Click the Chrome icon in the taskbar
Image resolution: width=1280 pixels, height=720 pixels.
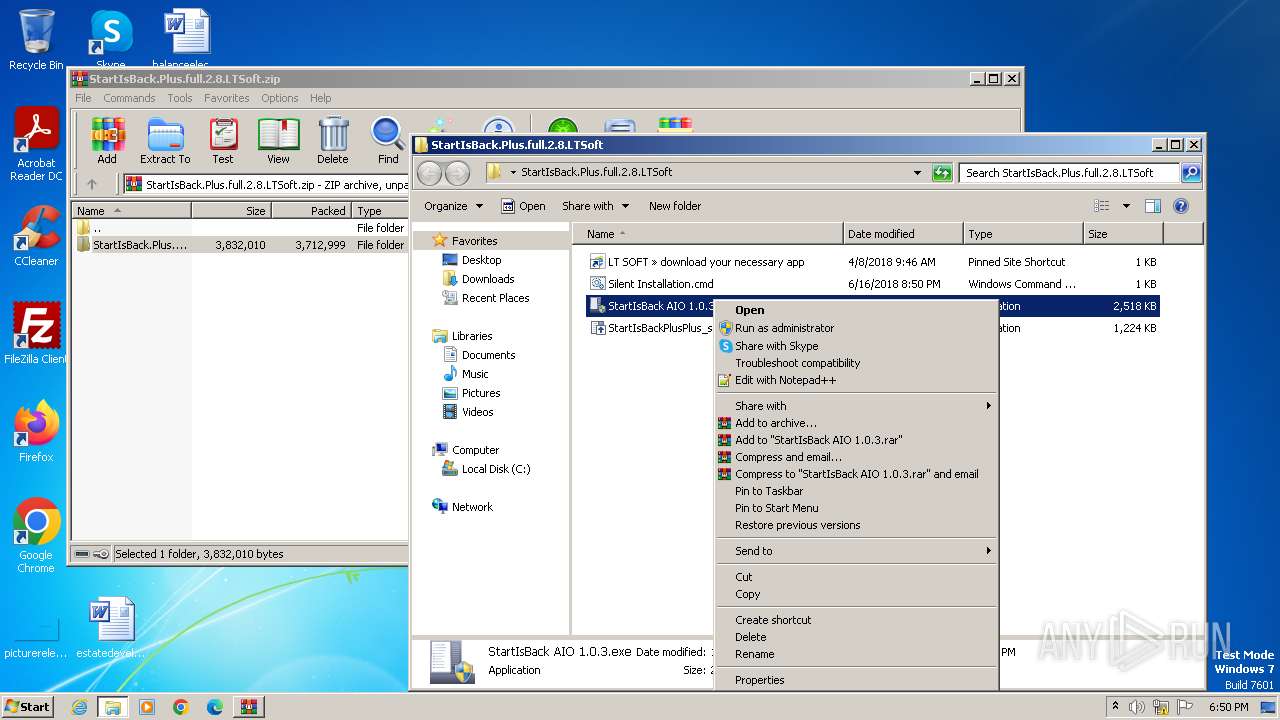181,707
